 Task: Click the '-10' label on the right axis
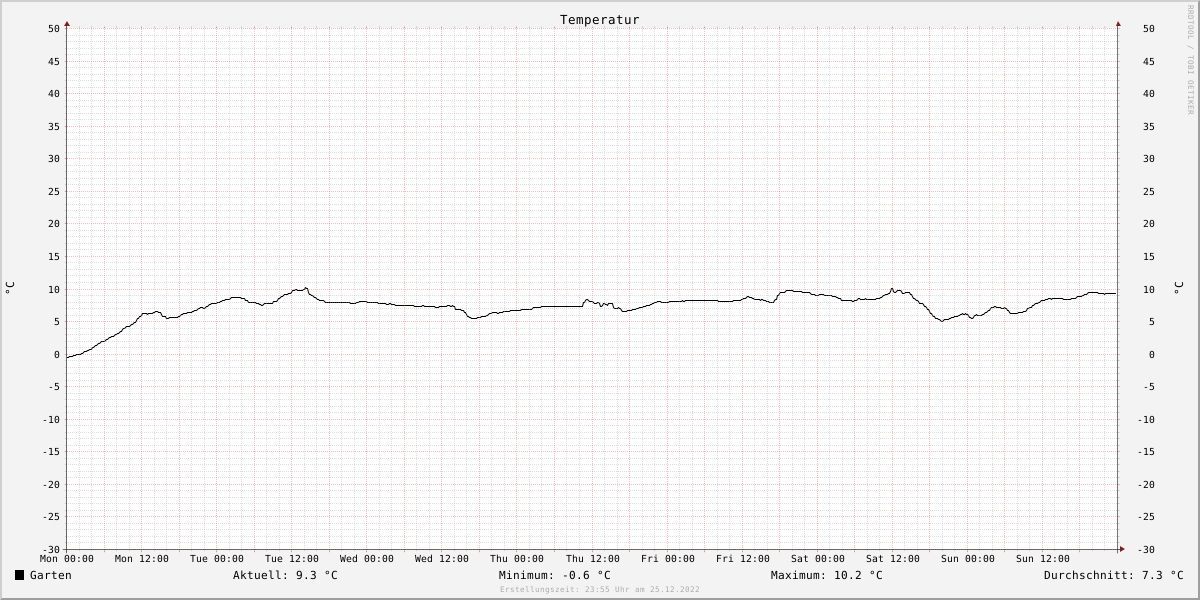tap(1146, 419)
